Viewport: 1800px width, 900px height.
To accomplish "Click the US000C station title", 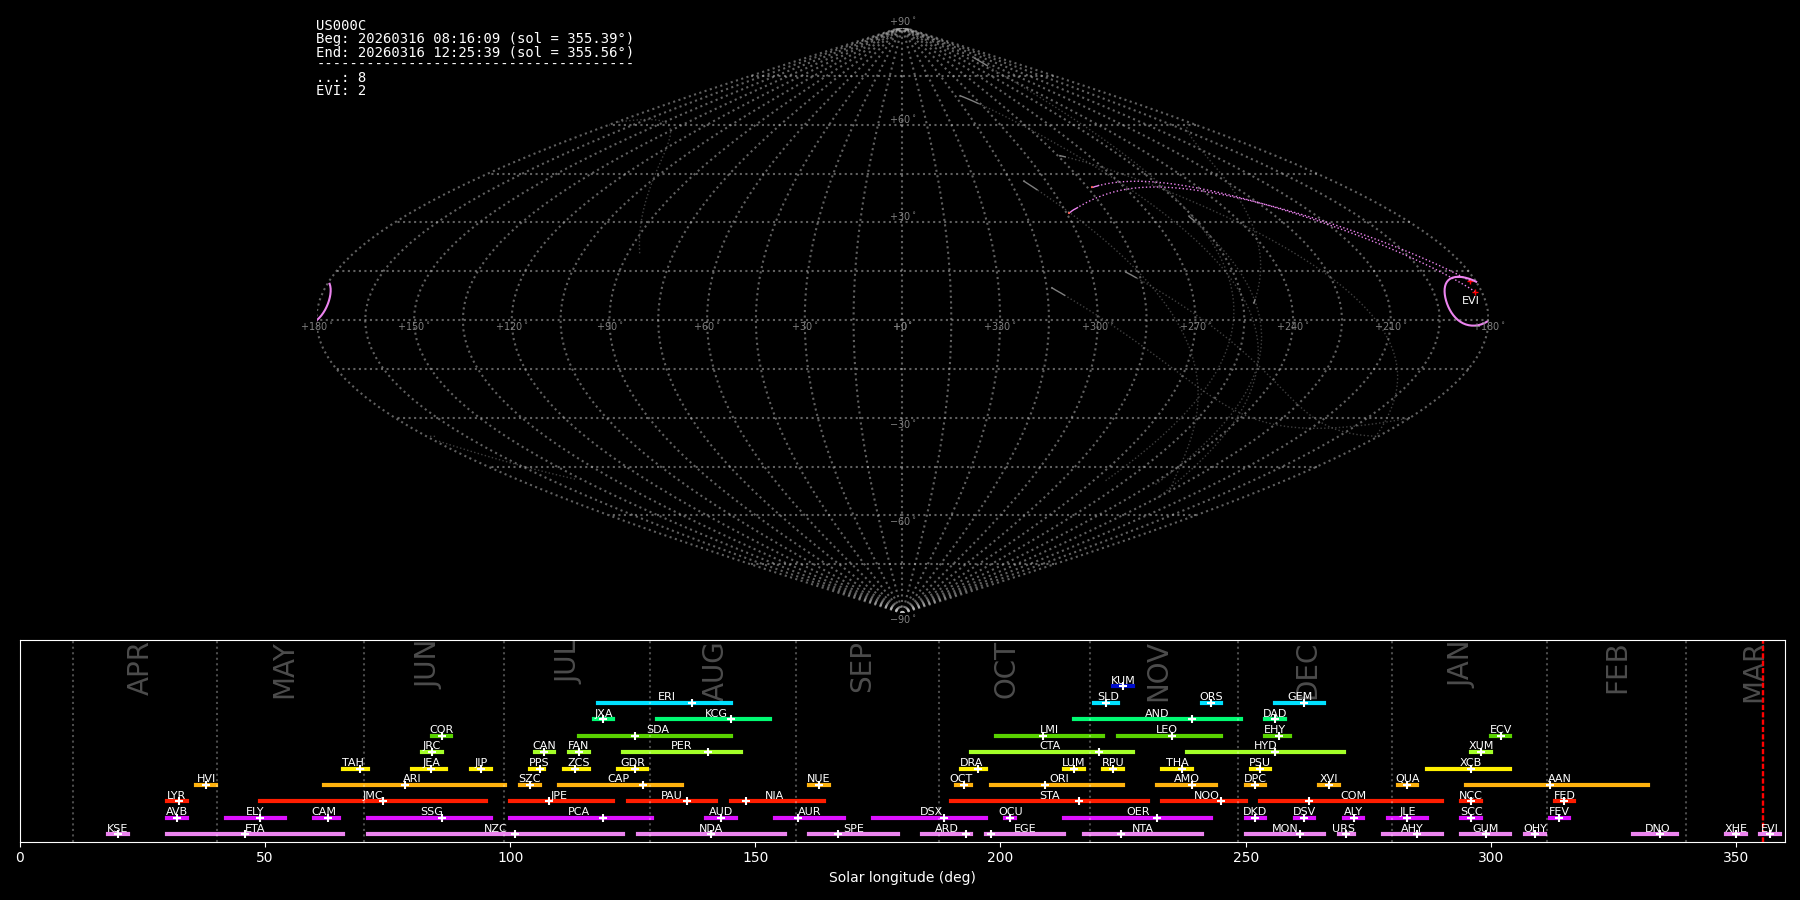I will tap(341, 26).
